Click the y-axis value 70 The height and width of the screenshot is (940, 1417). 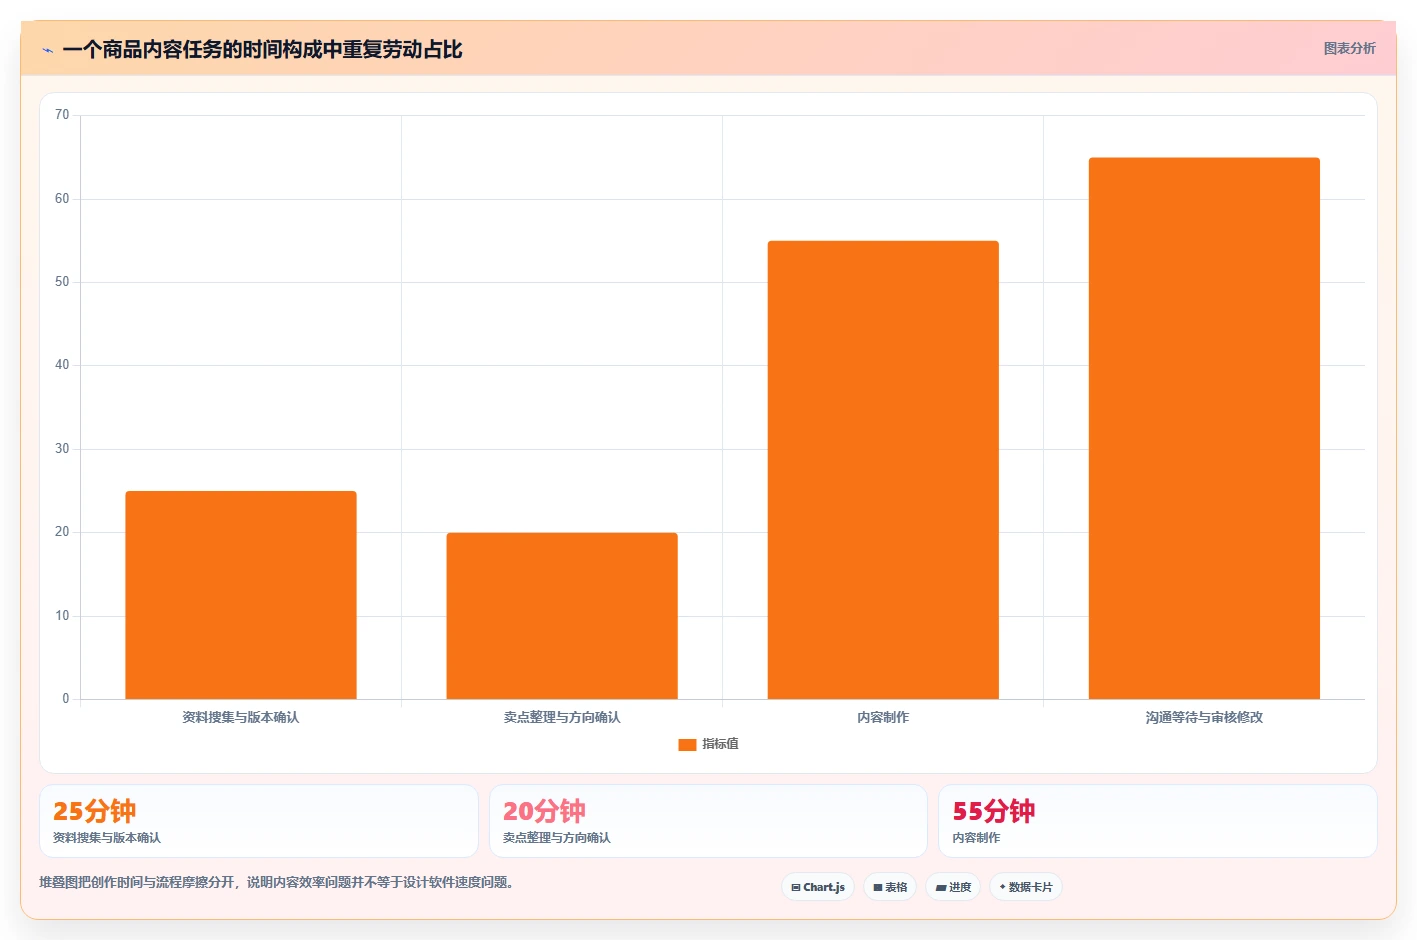pyautogui.click(x=62, y=115)
